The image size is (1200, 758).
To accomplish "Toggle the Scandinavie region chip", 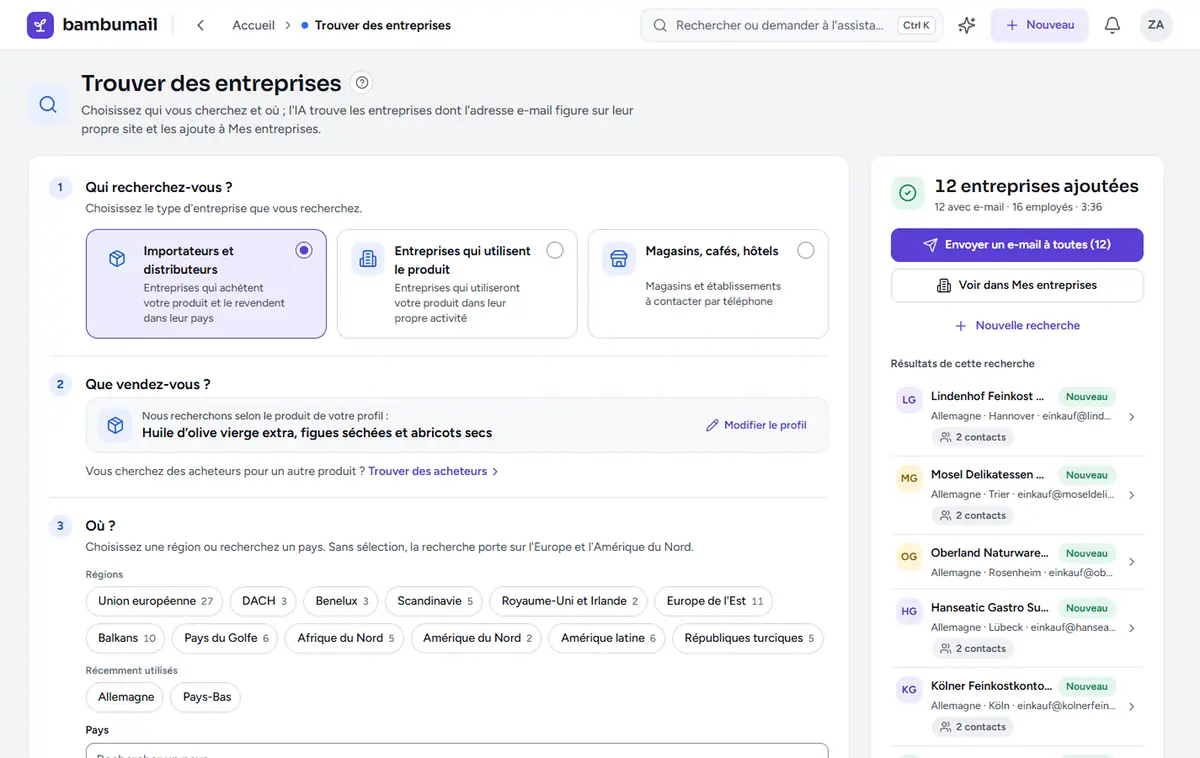I will [434, 601].
